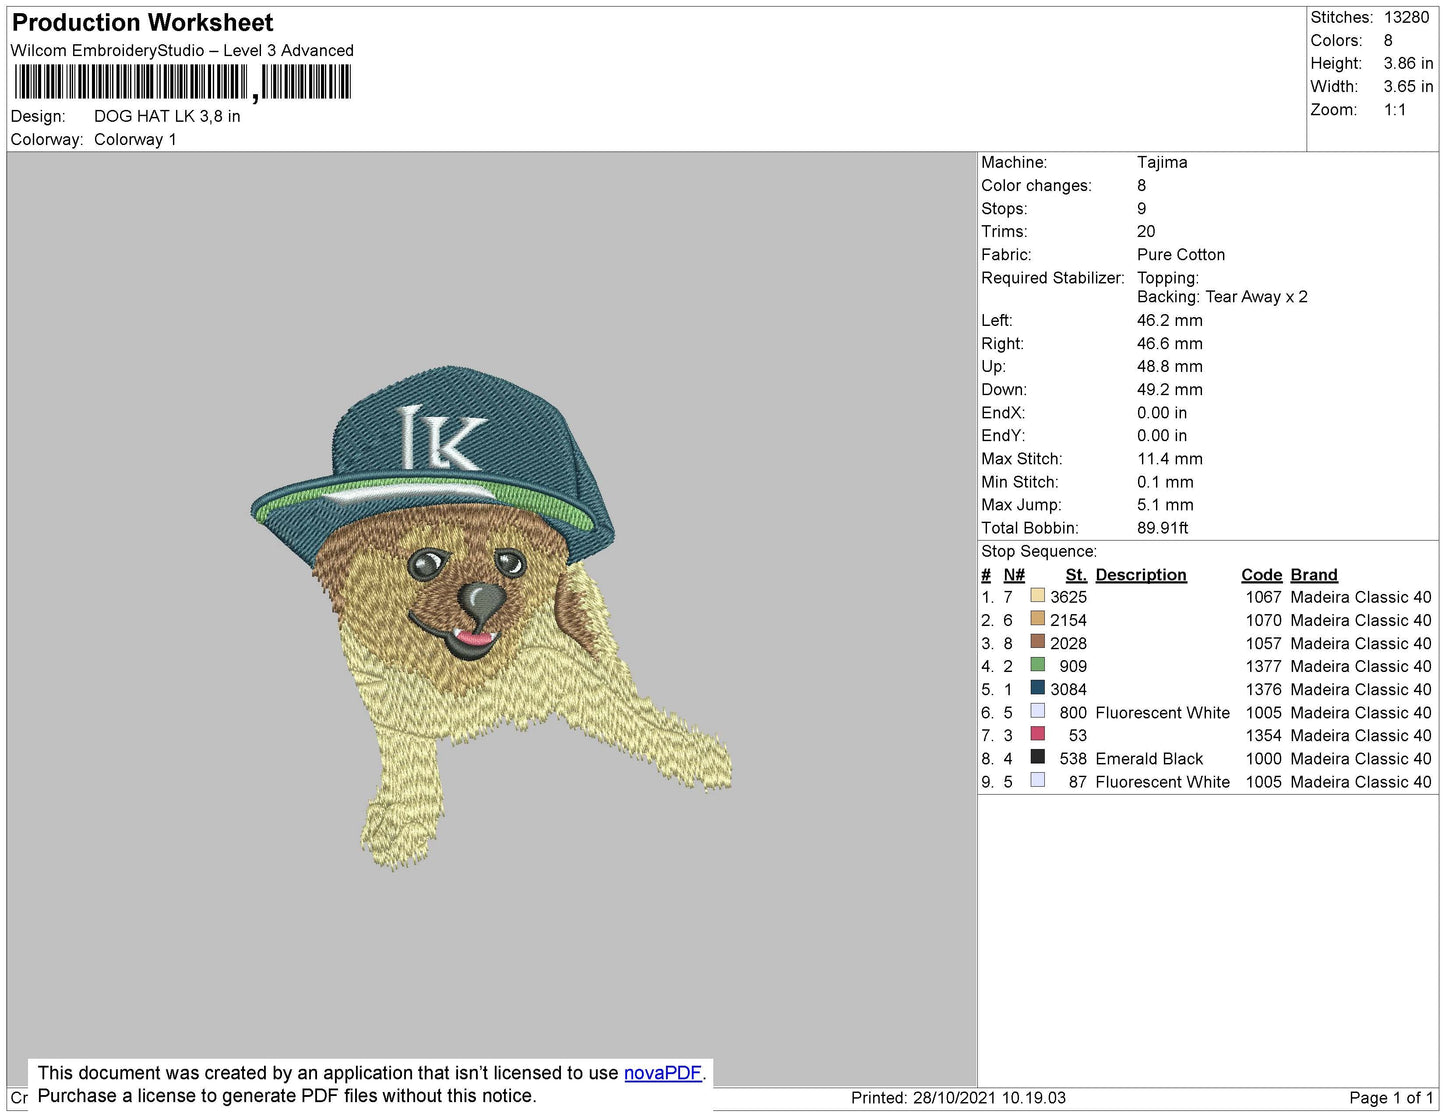The width and height of the screenshot is (1445, 1117).
Task: Click code 1067 in stop row 1
Action: 1264,597
